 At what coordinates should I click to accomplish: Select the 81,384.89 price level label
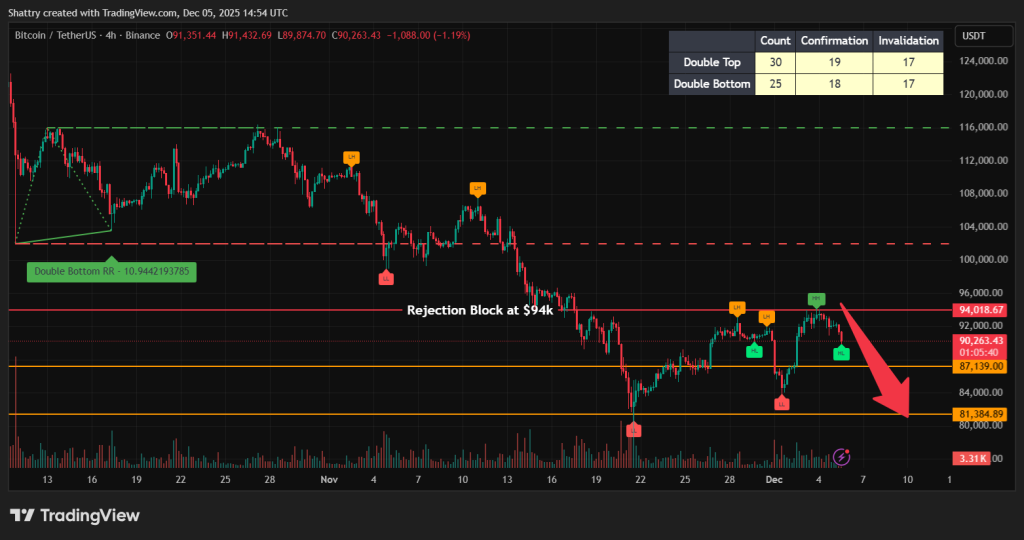click(x=981, y=414)
